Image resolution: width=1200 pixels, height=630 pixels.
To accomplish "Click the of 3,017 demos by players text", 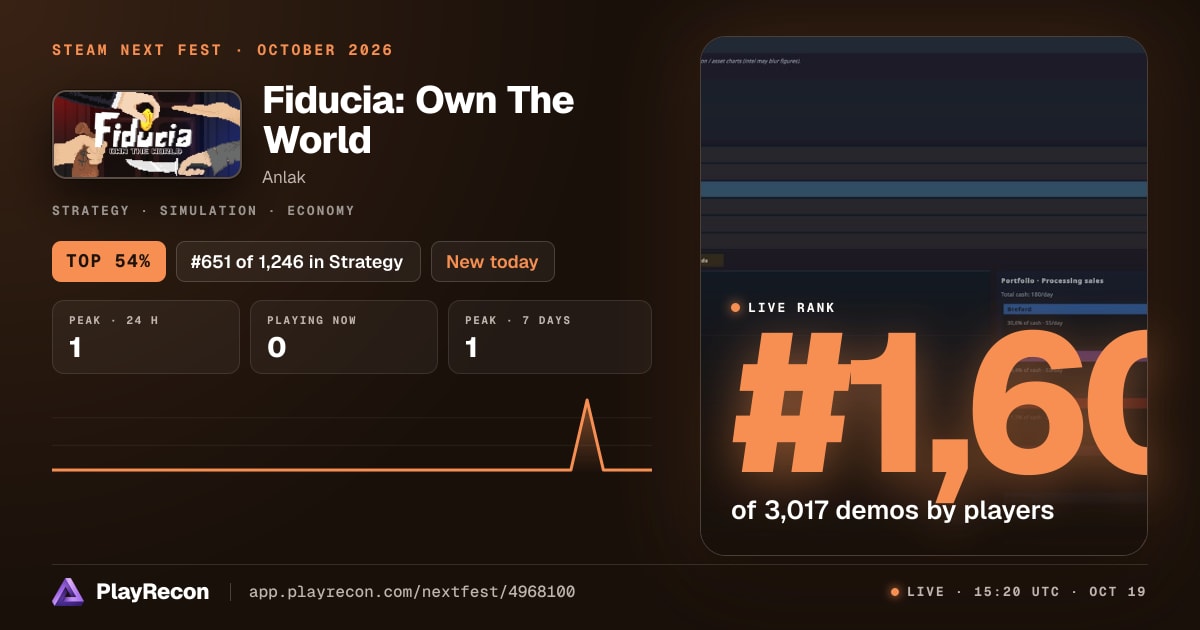I will (x=892, y=510).
